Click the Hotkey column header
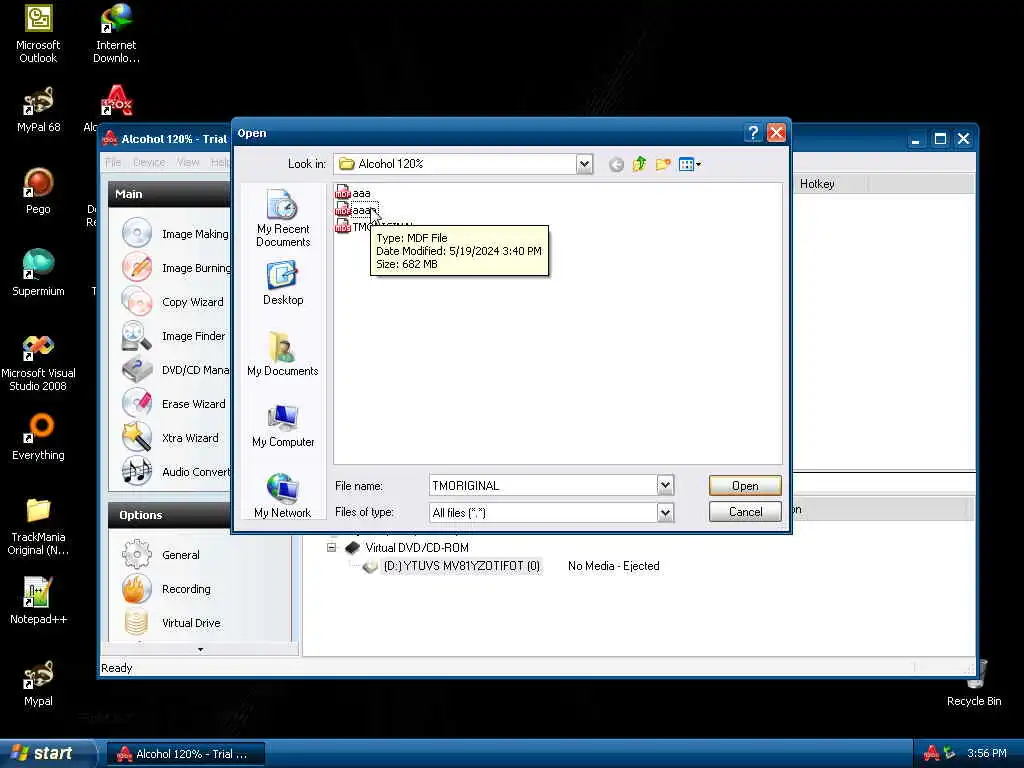This screenshot has height=768, width=1024. click(x=817, y=184)
